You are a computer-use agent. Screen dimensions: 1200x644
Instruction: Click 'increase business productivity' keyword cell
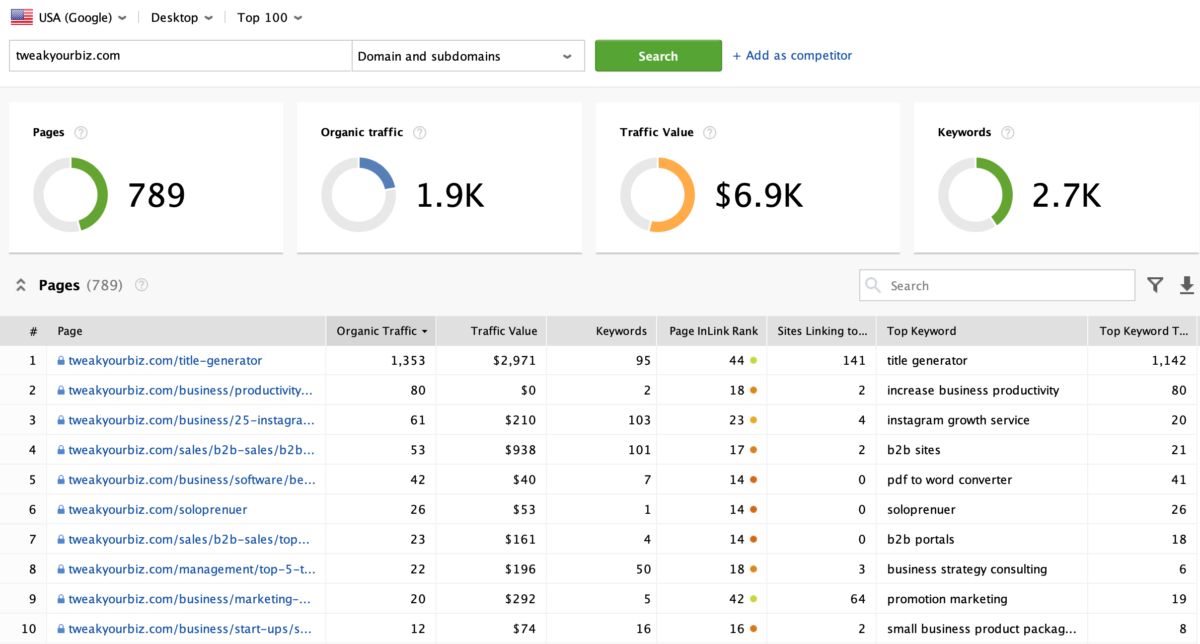(973, 390)
